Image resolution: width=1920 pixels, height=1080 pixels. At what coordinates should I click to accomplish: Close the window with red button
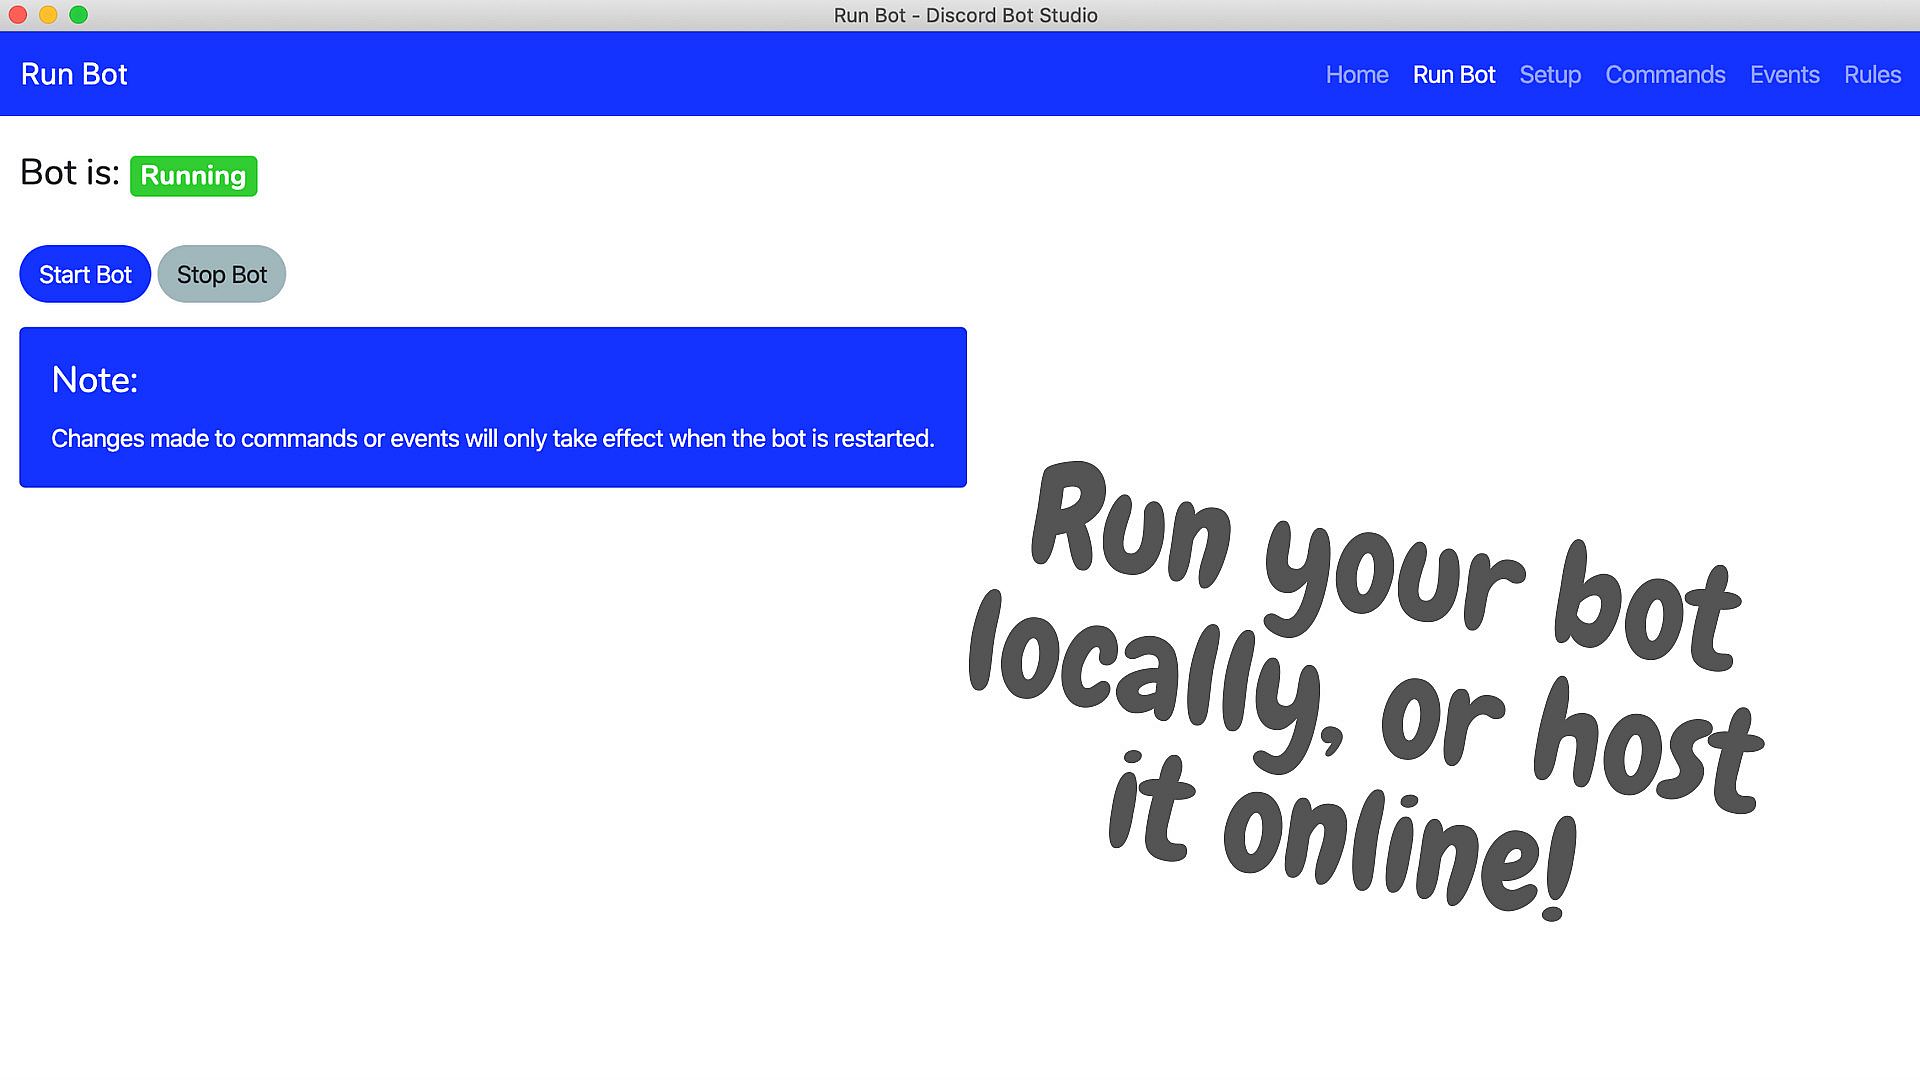(x=17, y=15)
